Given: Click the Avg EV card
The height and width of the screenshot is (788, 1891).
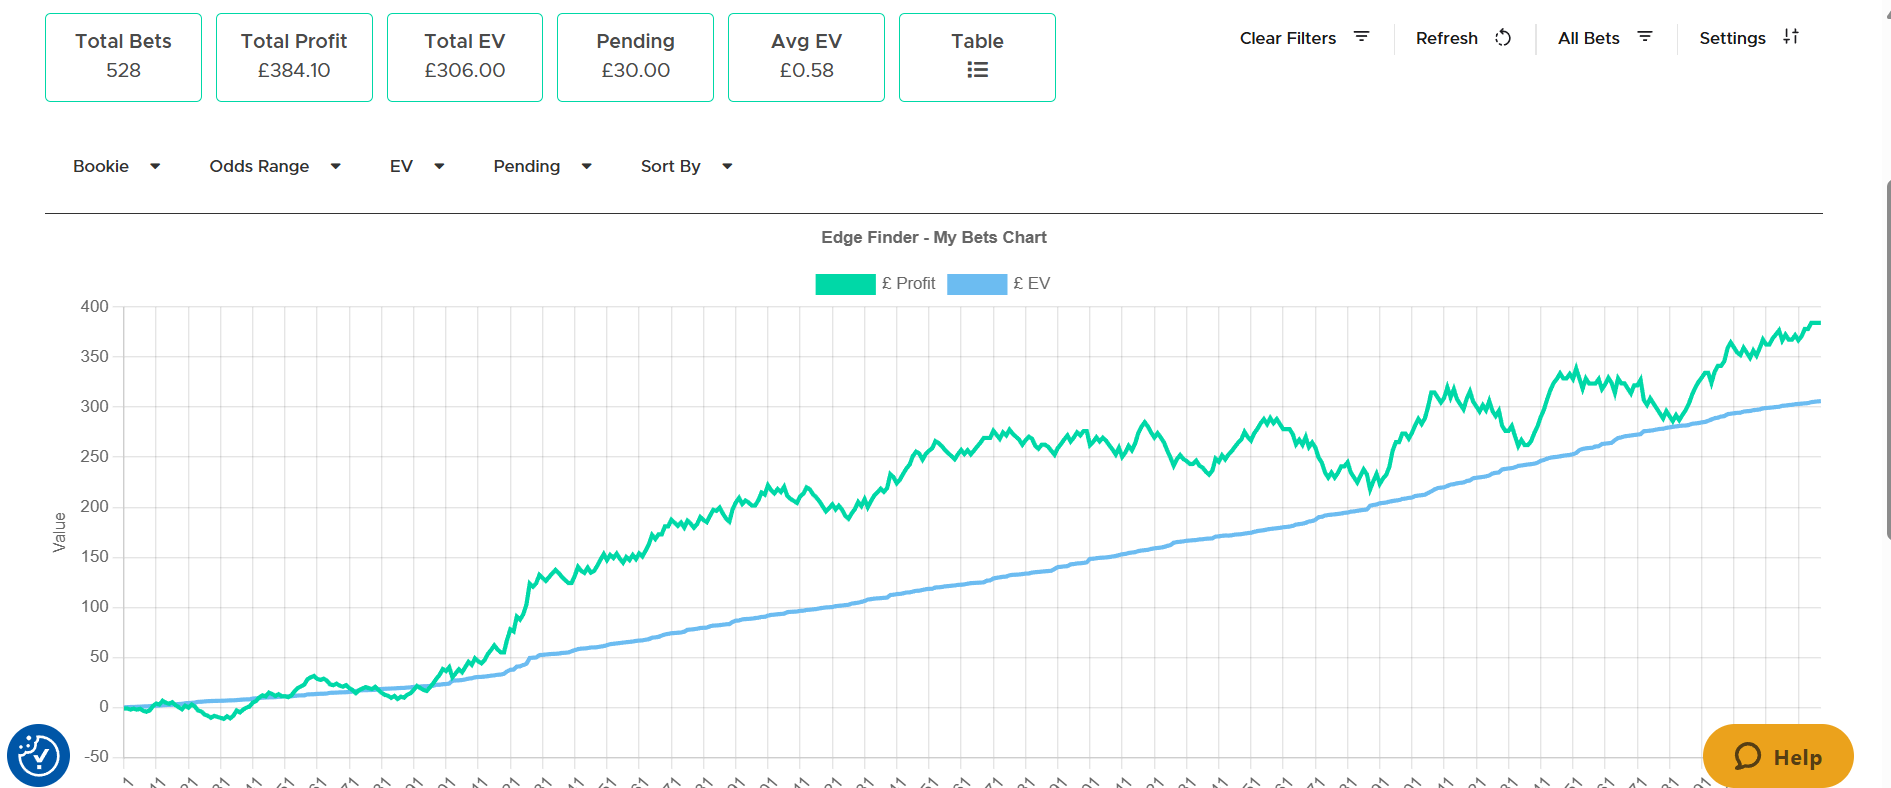Looking at the screenshot, I should click(x=806, y=57).
